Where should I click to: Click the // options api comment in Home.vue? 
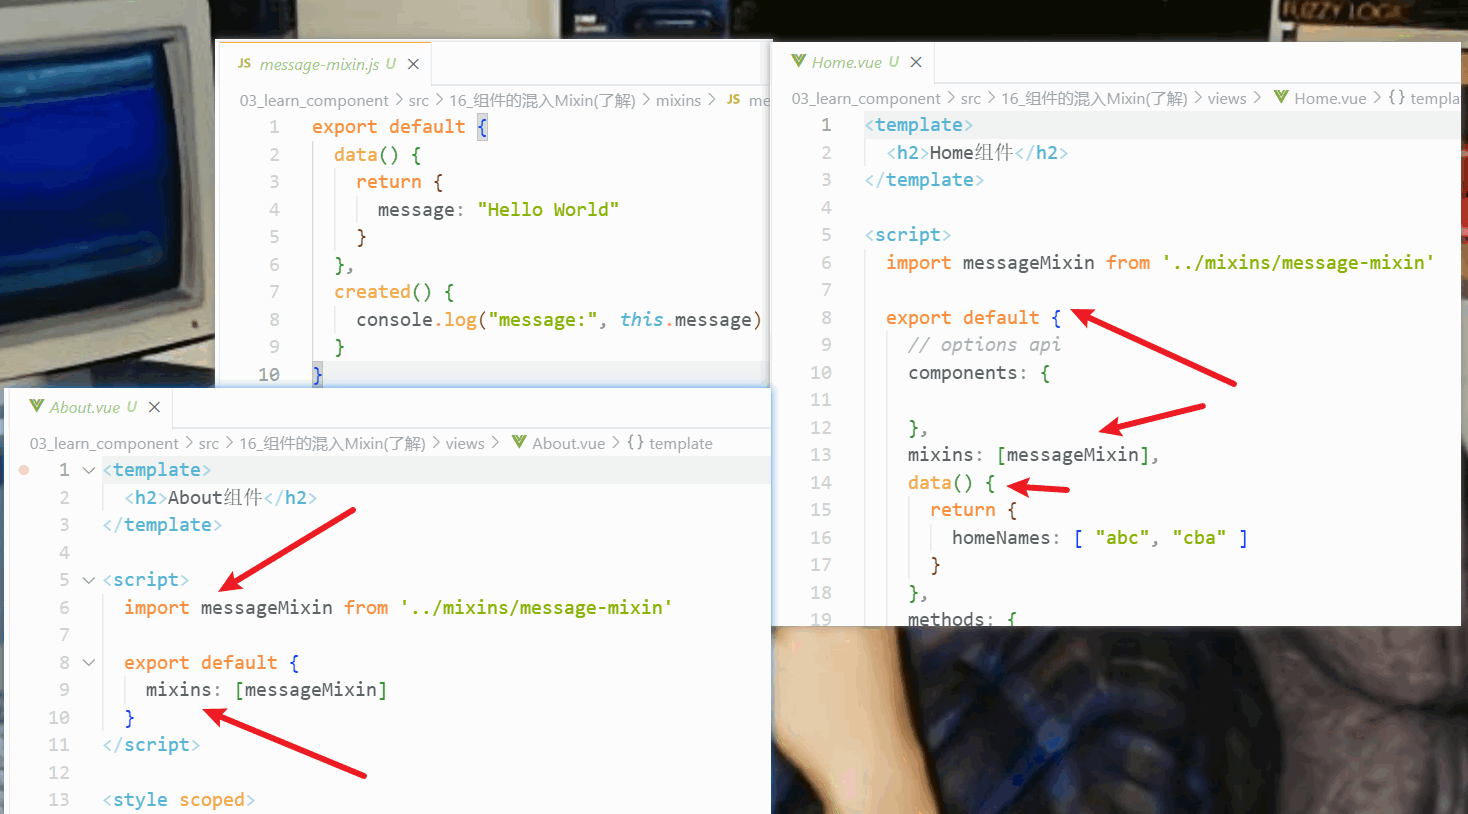pos(984,344)
